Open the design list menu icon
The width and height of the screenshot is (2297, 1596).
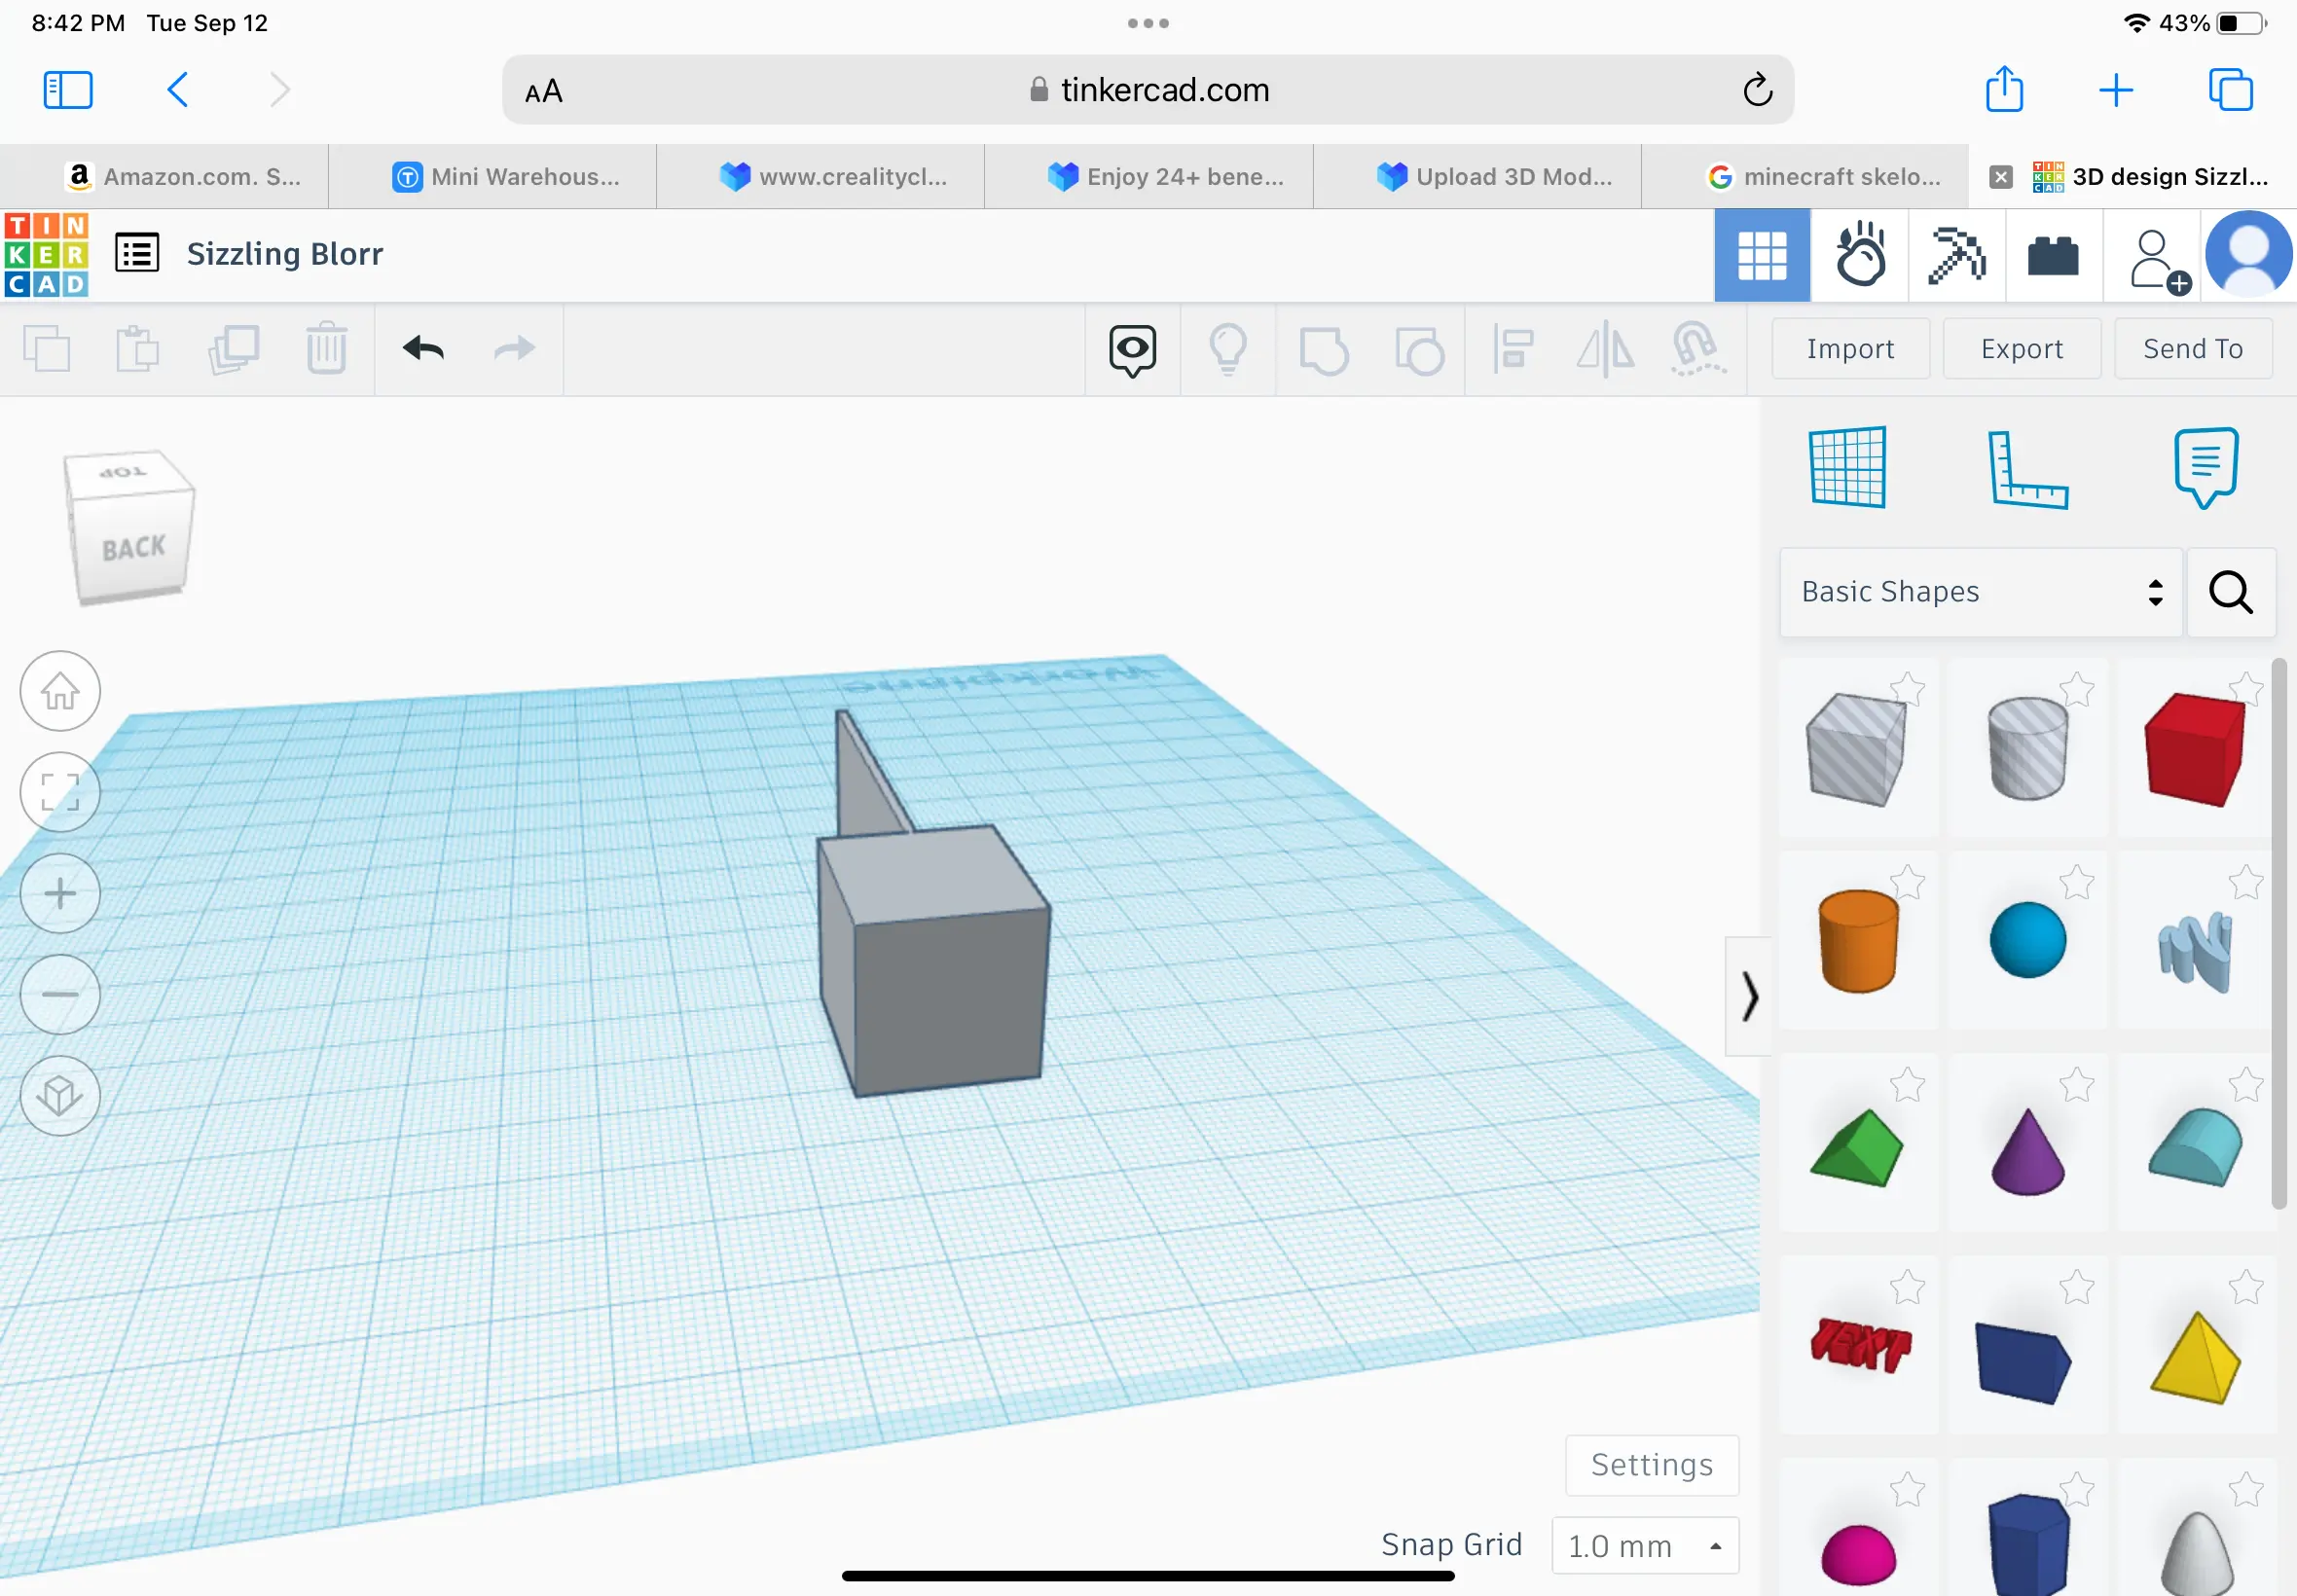tap(137, 253)
